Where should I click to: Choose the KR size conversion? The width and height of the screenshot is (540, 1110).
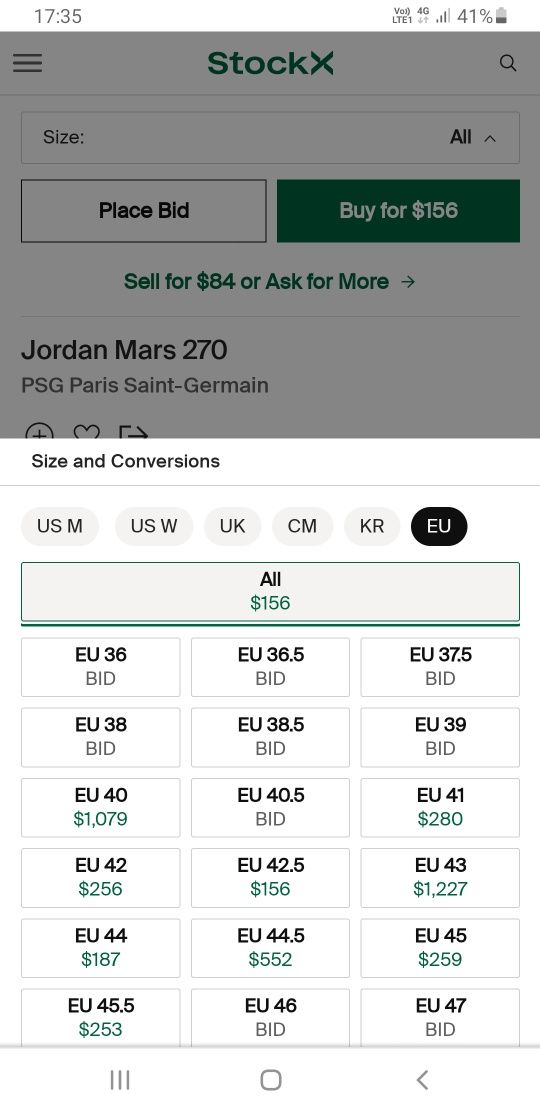[x=372, y=526]
